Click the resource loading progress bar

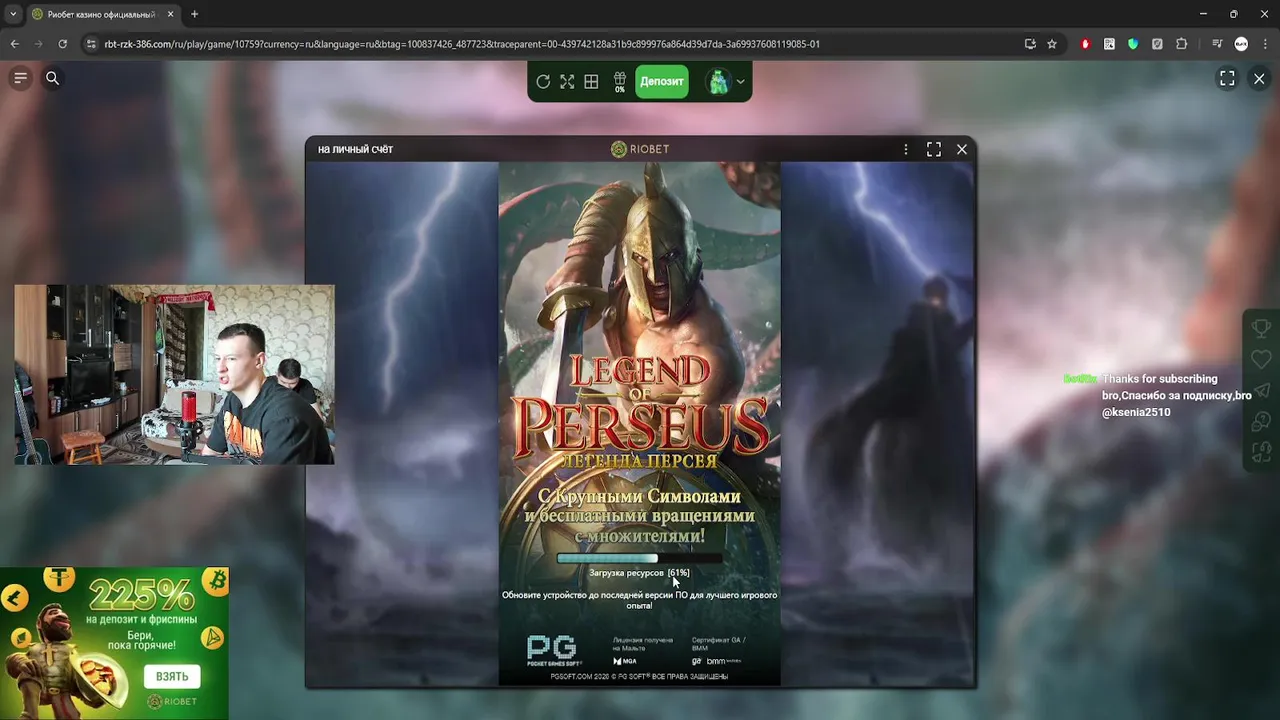pyautogui.click(x=639, y=559)
